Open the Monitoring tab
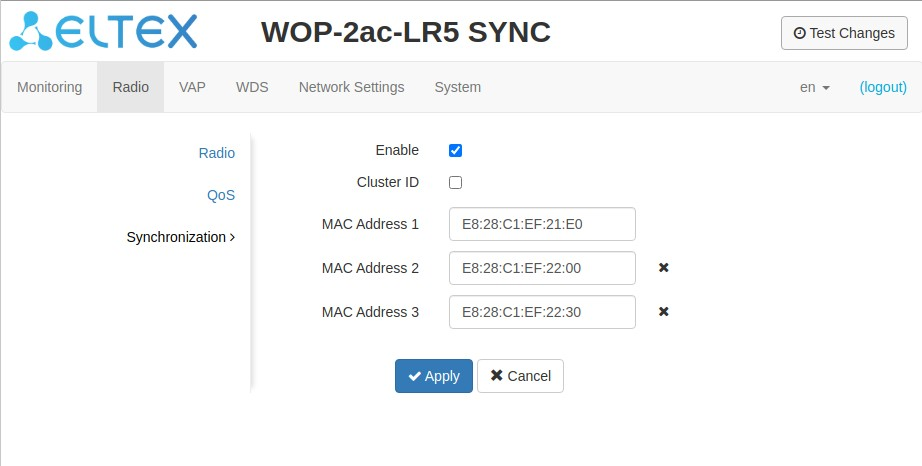 [50, 87]
